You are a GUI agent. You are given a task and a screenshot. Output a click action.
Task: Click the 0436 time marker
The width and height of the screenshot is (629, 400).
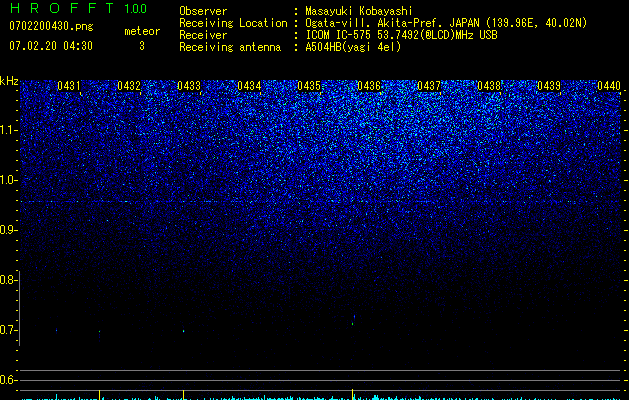(369, 86)
